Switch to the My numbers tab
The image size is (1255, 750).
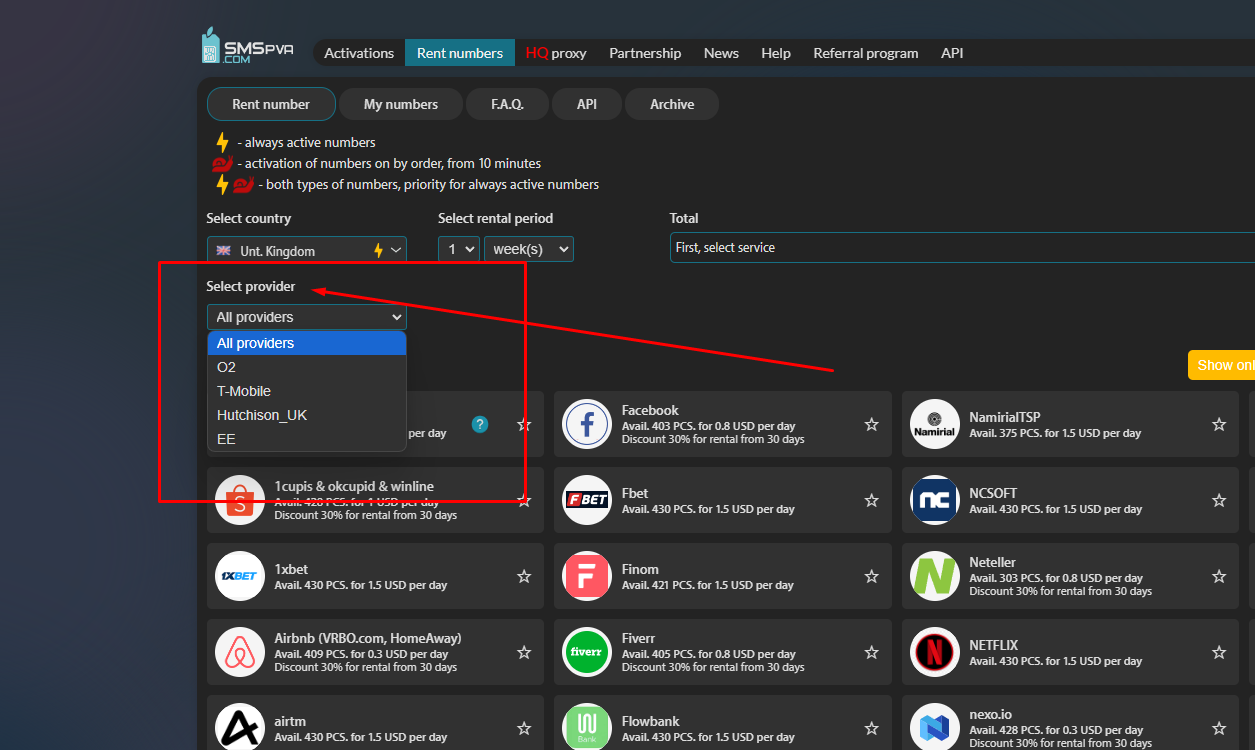tap(401, 104)
